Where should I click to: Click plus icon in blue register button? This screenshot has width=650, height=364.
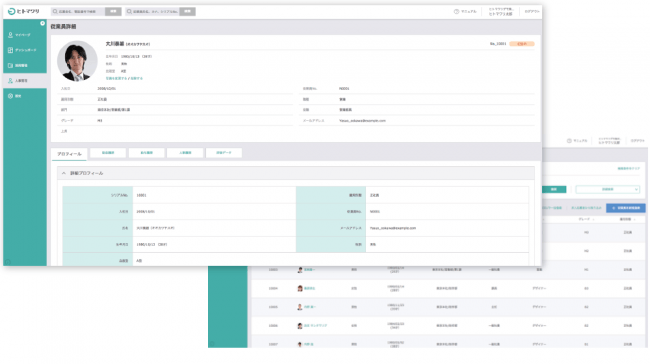tap(614, 208)
